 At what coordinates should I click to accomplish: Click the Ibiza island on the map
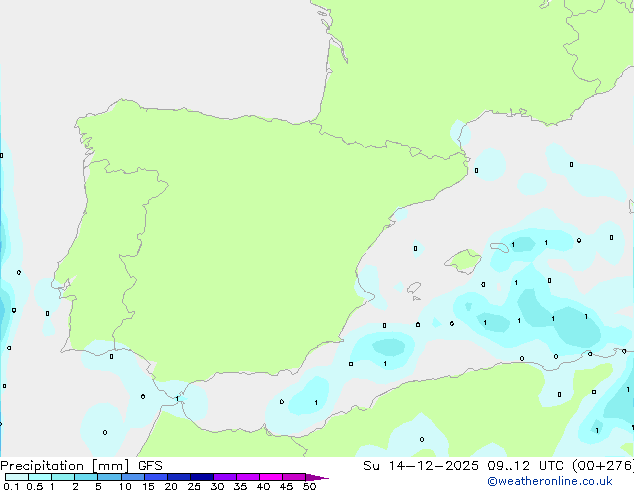[x=414, y=287]
